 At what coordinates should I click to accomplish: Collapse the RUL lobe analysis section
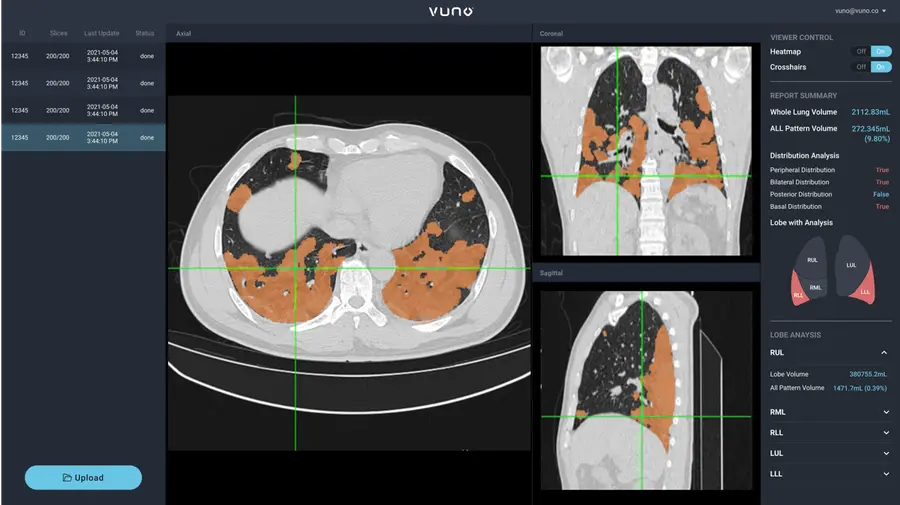click(885, 353)
